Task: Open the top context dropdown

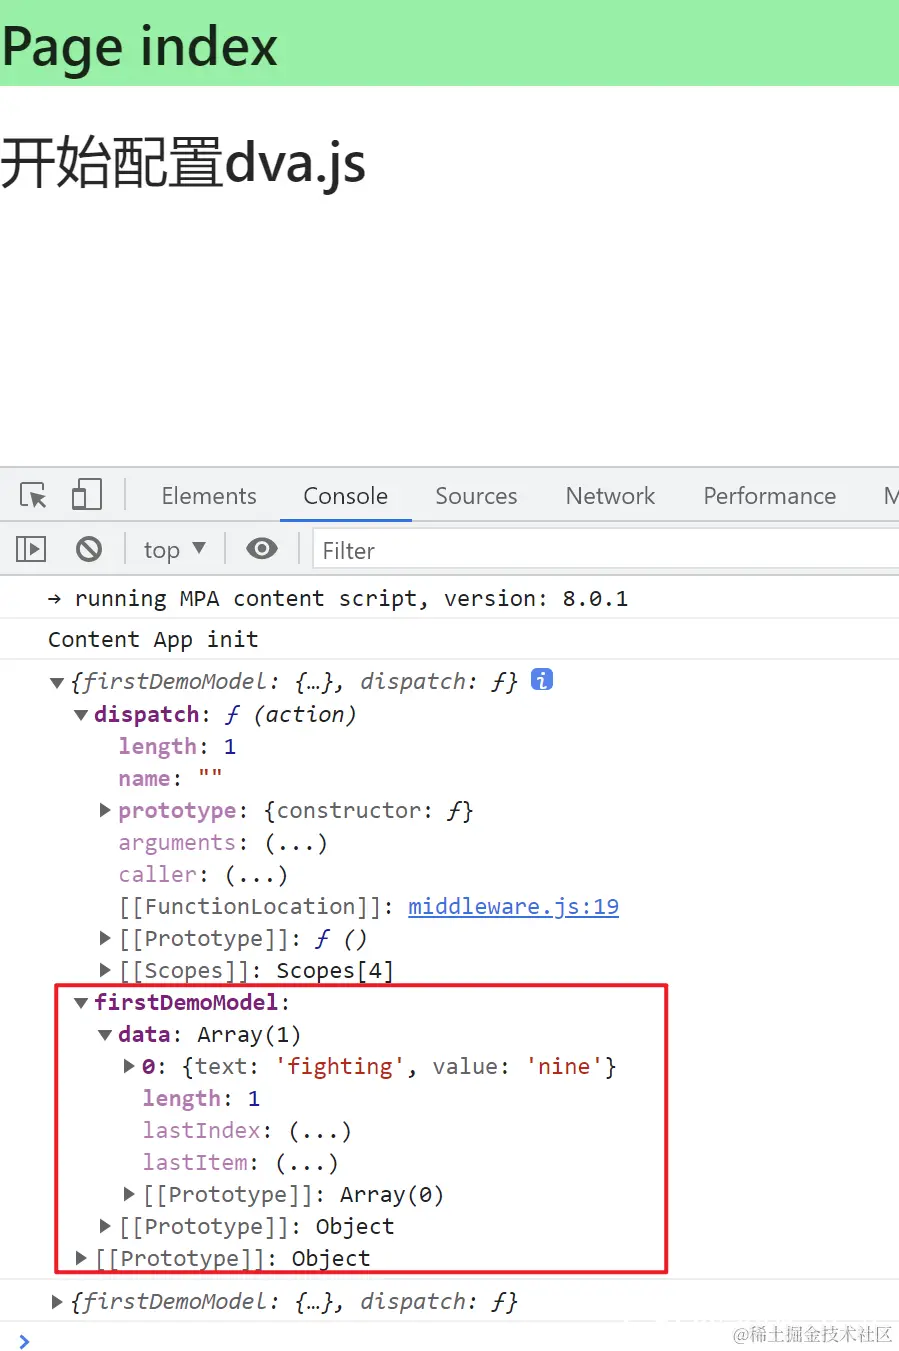Action: [x=174, y=550]
